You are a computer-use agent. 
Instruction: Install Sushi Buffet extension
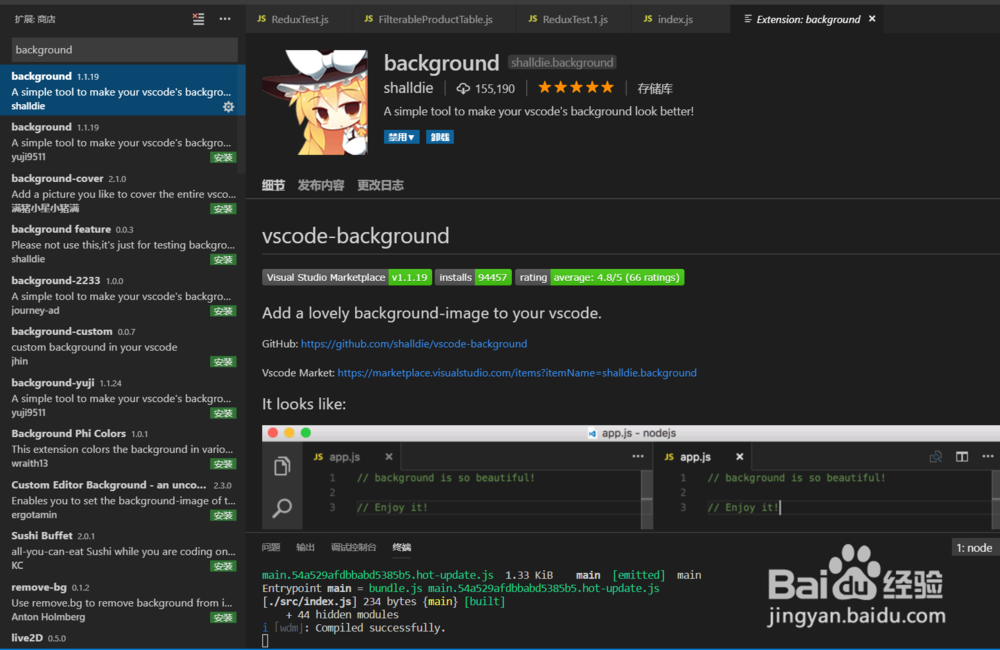coord(223,566)
